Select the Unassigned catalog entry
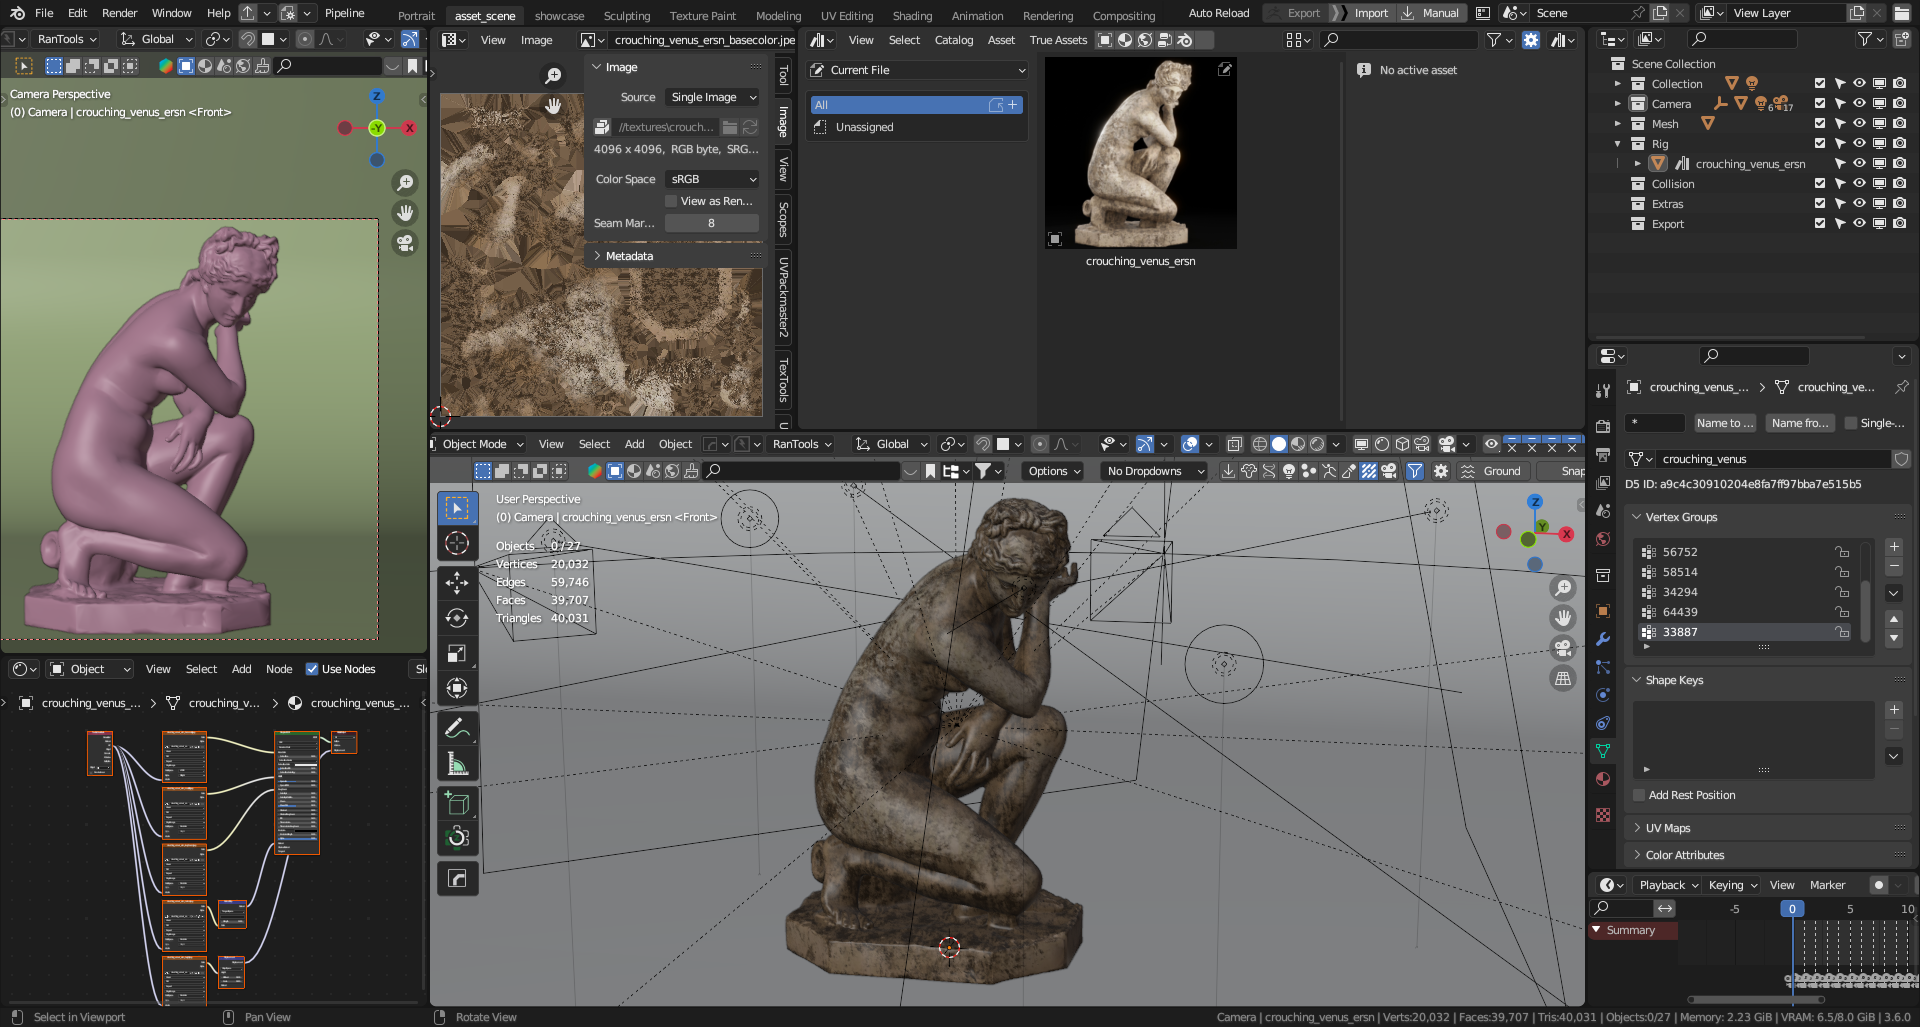 (916, 127)
